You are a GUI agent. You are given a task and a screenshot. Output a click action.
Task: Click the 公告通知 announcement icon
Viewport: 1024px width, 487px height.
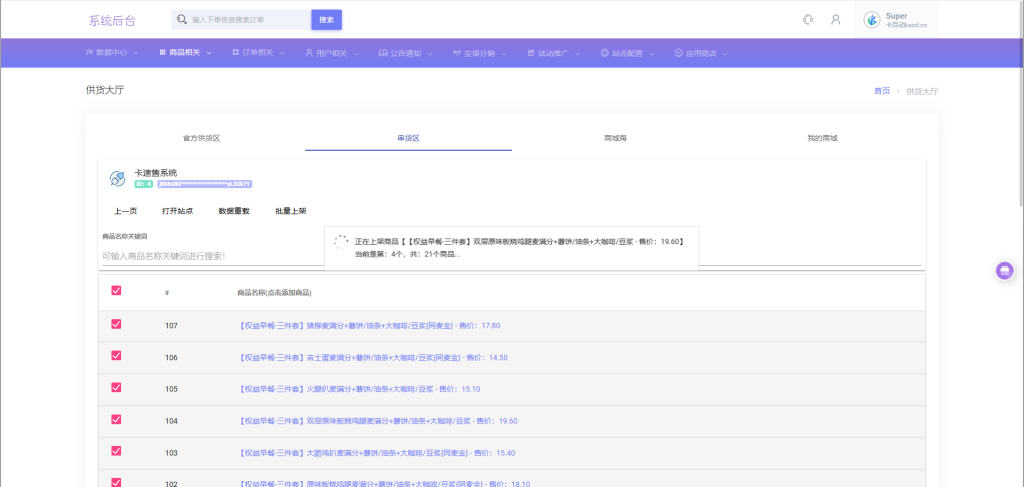[383, 52]
